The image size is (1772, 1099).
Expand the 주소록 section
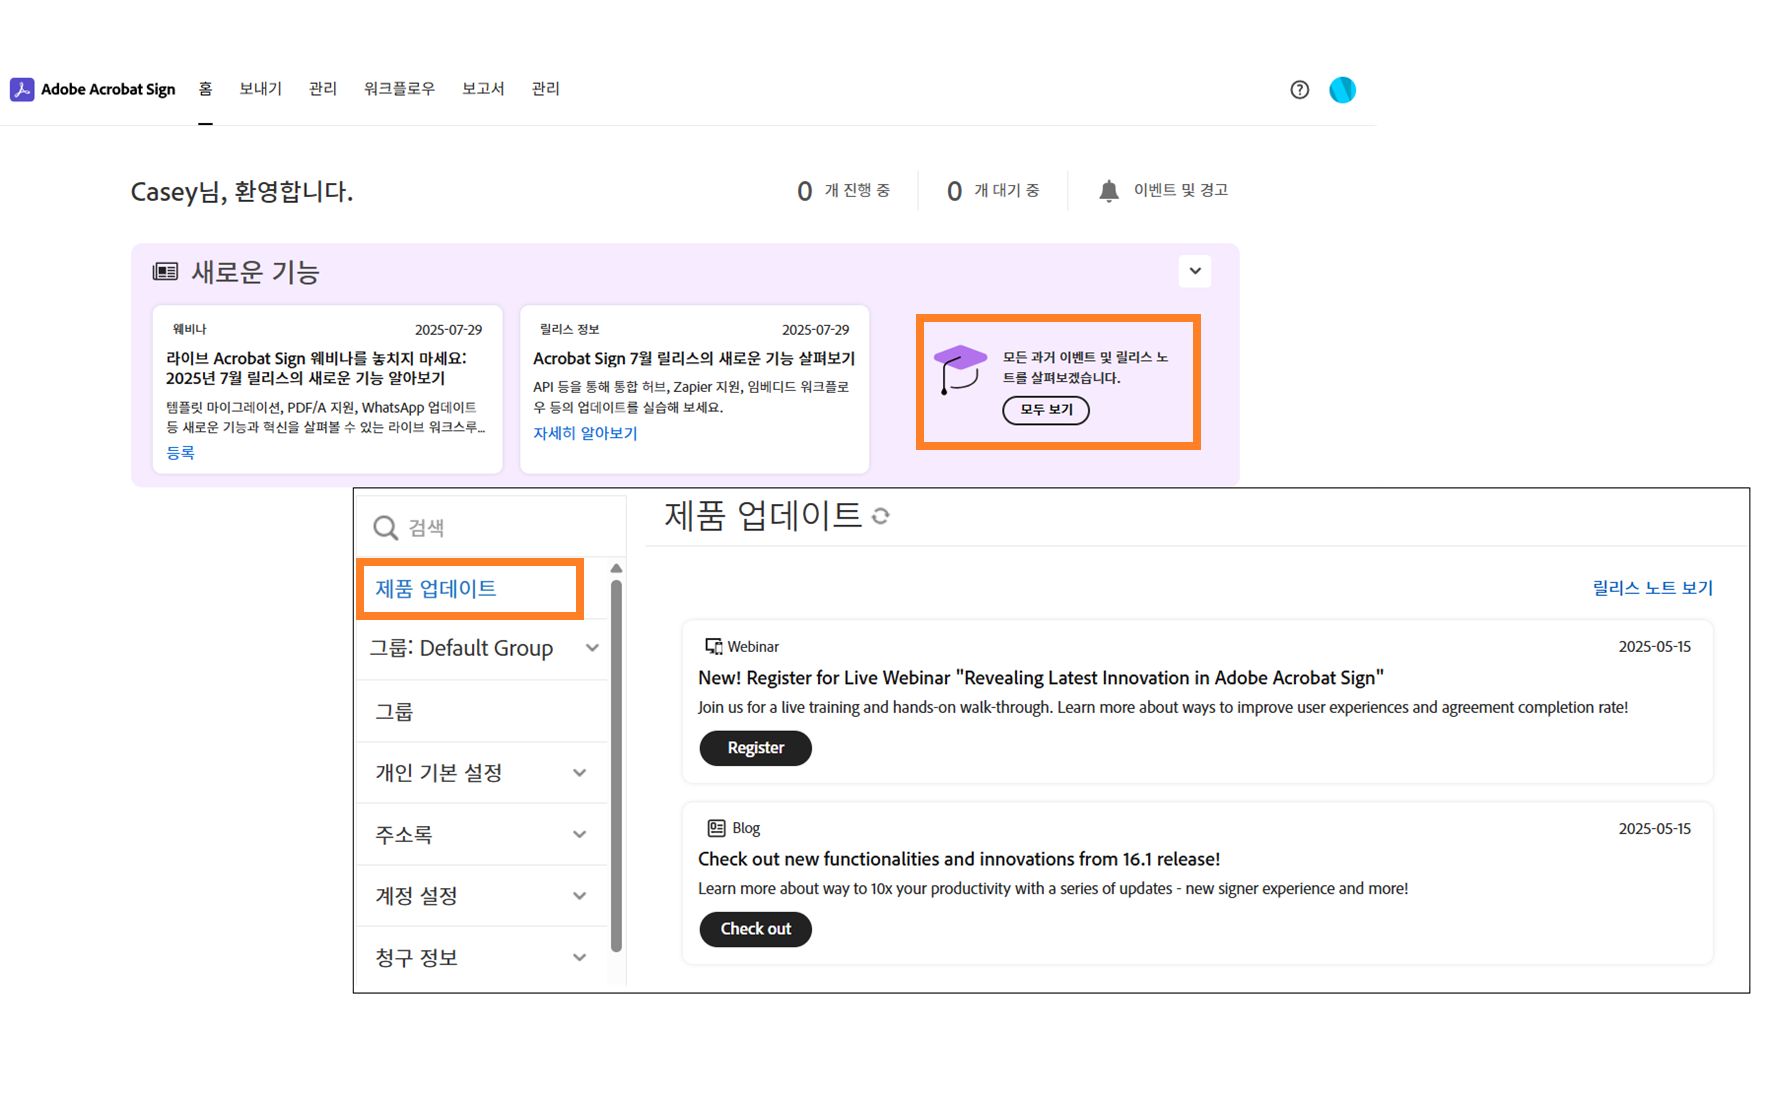point(579,835)
